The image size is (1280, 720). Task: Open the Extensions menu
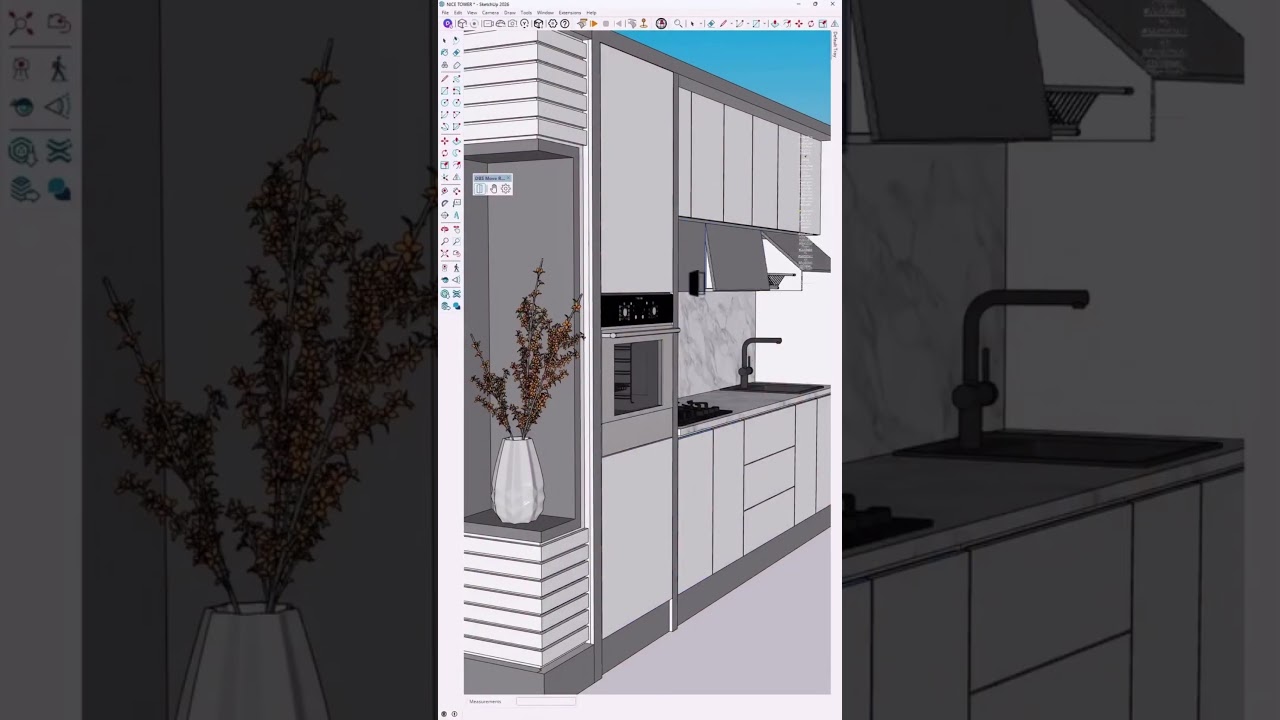click(570, 13)
